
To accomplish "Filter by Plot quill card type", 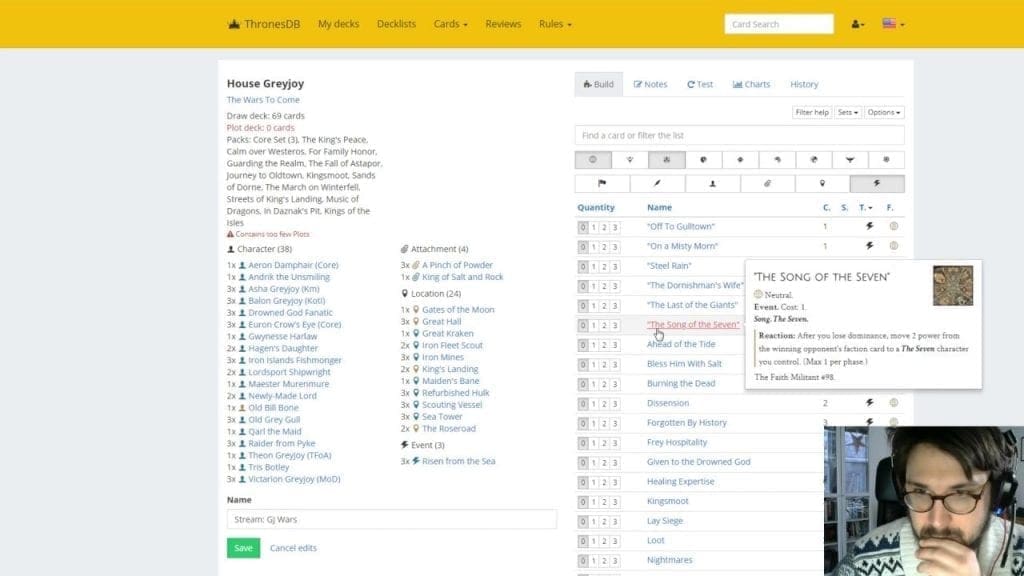I will click(657, 184).
